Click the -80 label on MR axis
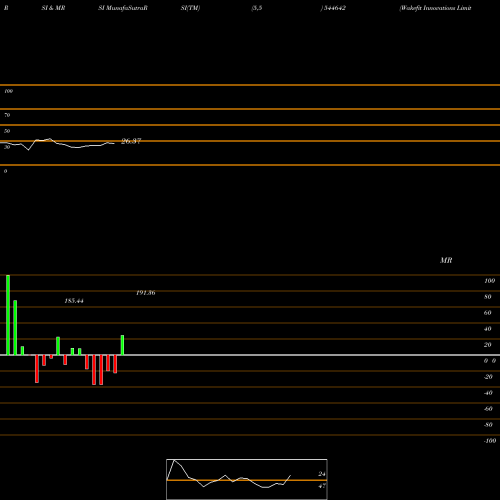The width and height of the screenshot is (500, 500). click(x=488, y=425)
